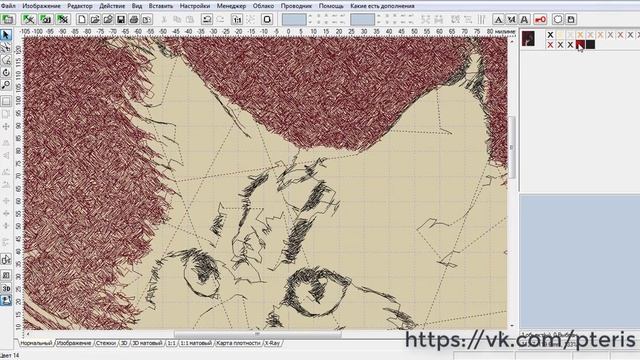The width and height of the screenshot is (640, 360).
Task: Open the Файл menu
Action: (x=8, y=6)
